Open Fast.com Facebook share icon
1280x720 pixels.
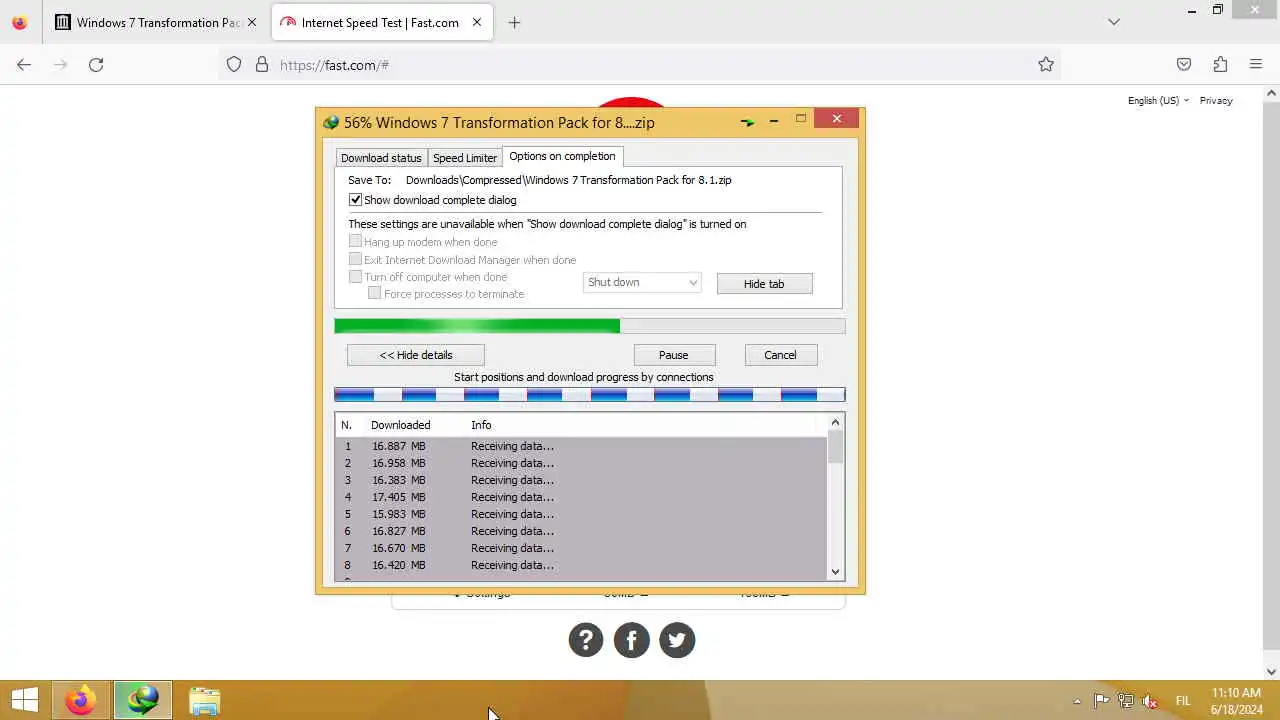632,640
